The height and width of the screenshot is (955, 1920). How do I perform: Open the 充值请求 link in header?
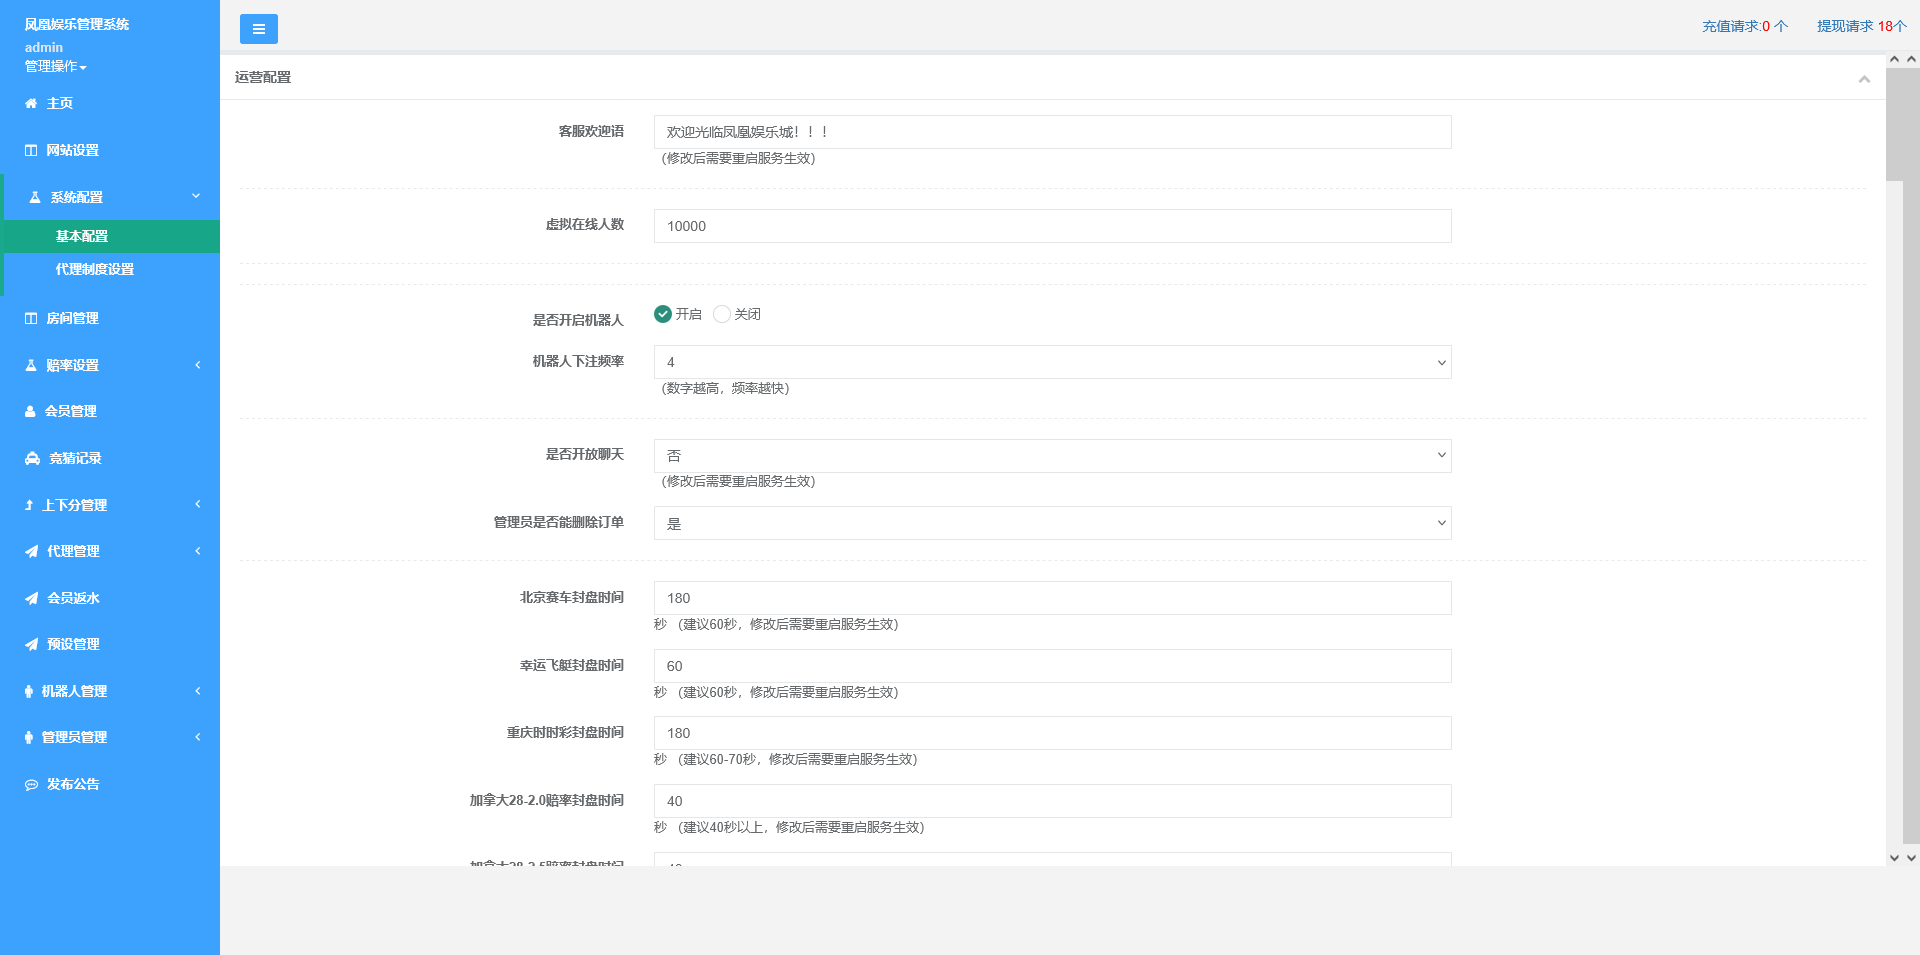tap(1744, 26)
